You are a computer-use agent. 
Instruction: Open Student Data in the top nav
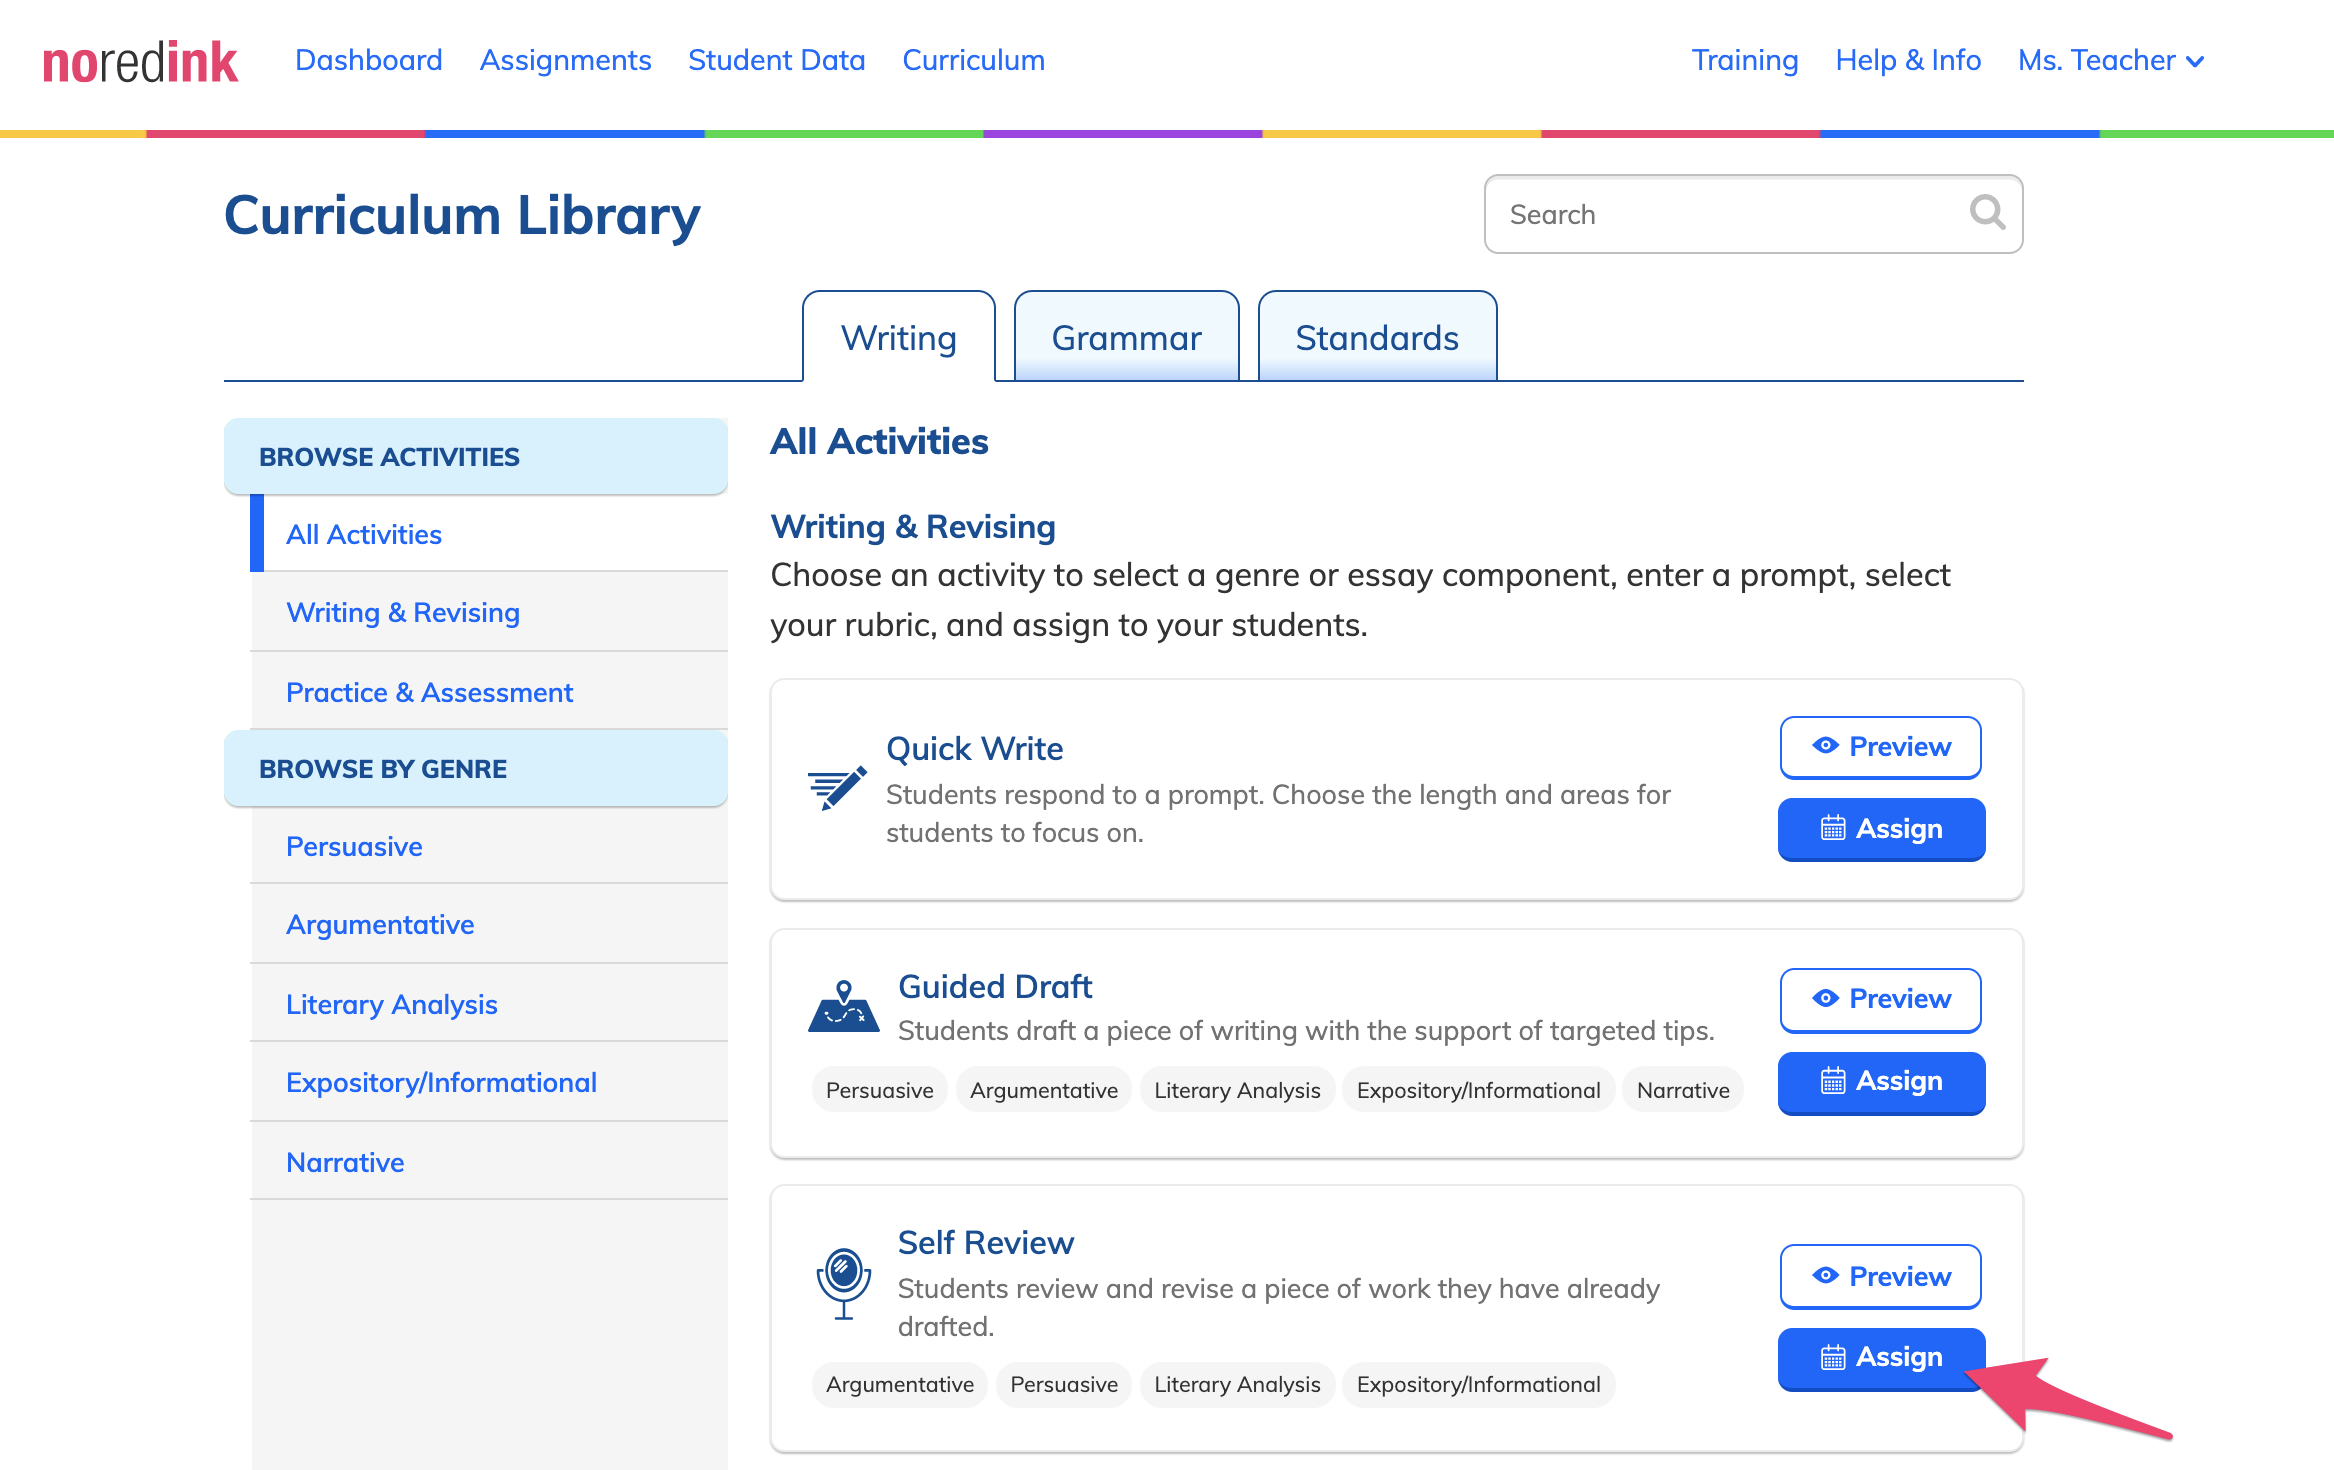coord(776,60)
